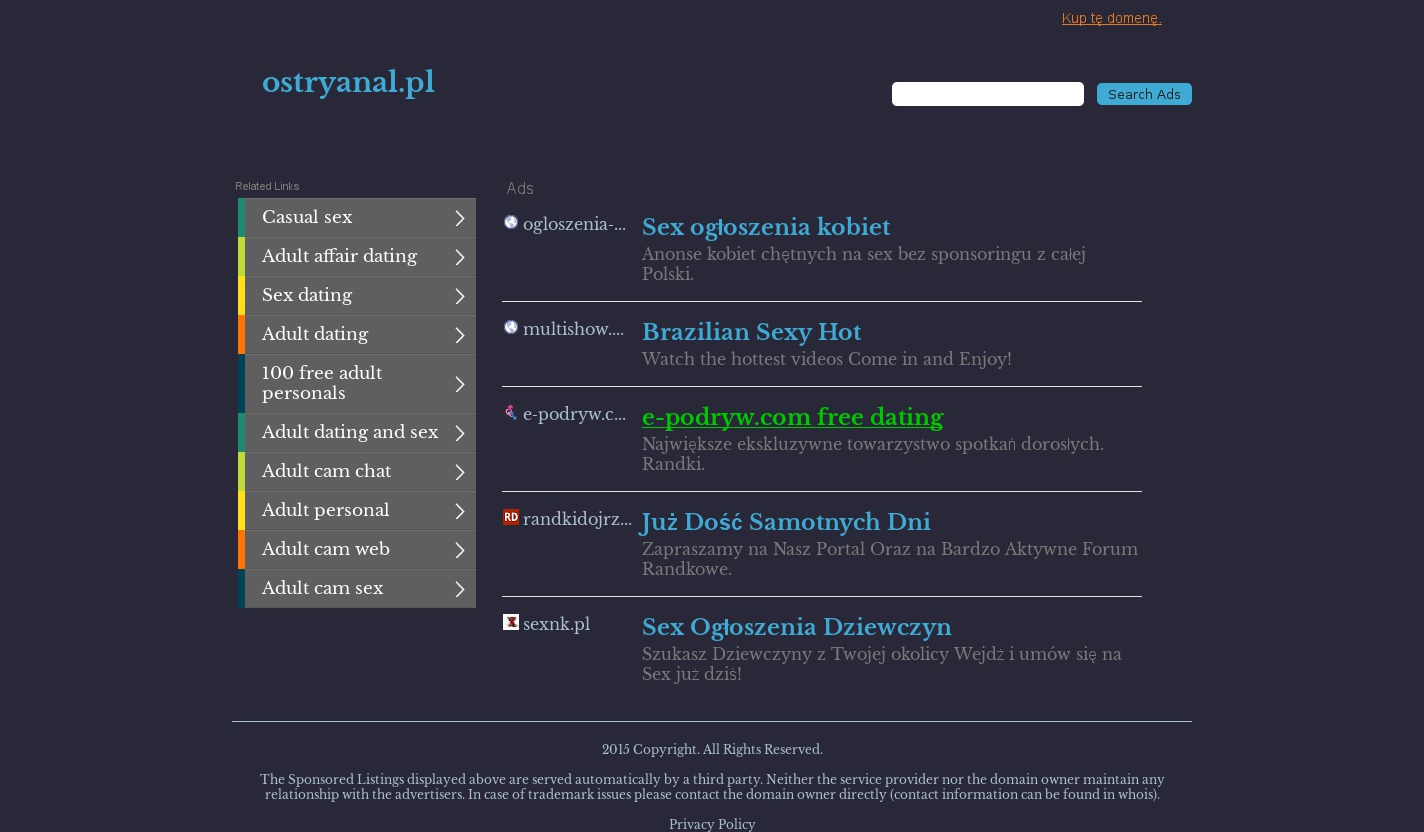Select the Adult dating related link
Image resolution: width=1424 pixels, height=832 pixels.
[315, 335]
